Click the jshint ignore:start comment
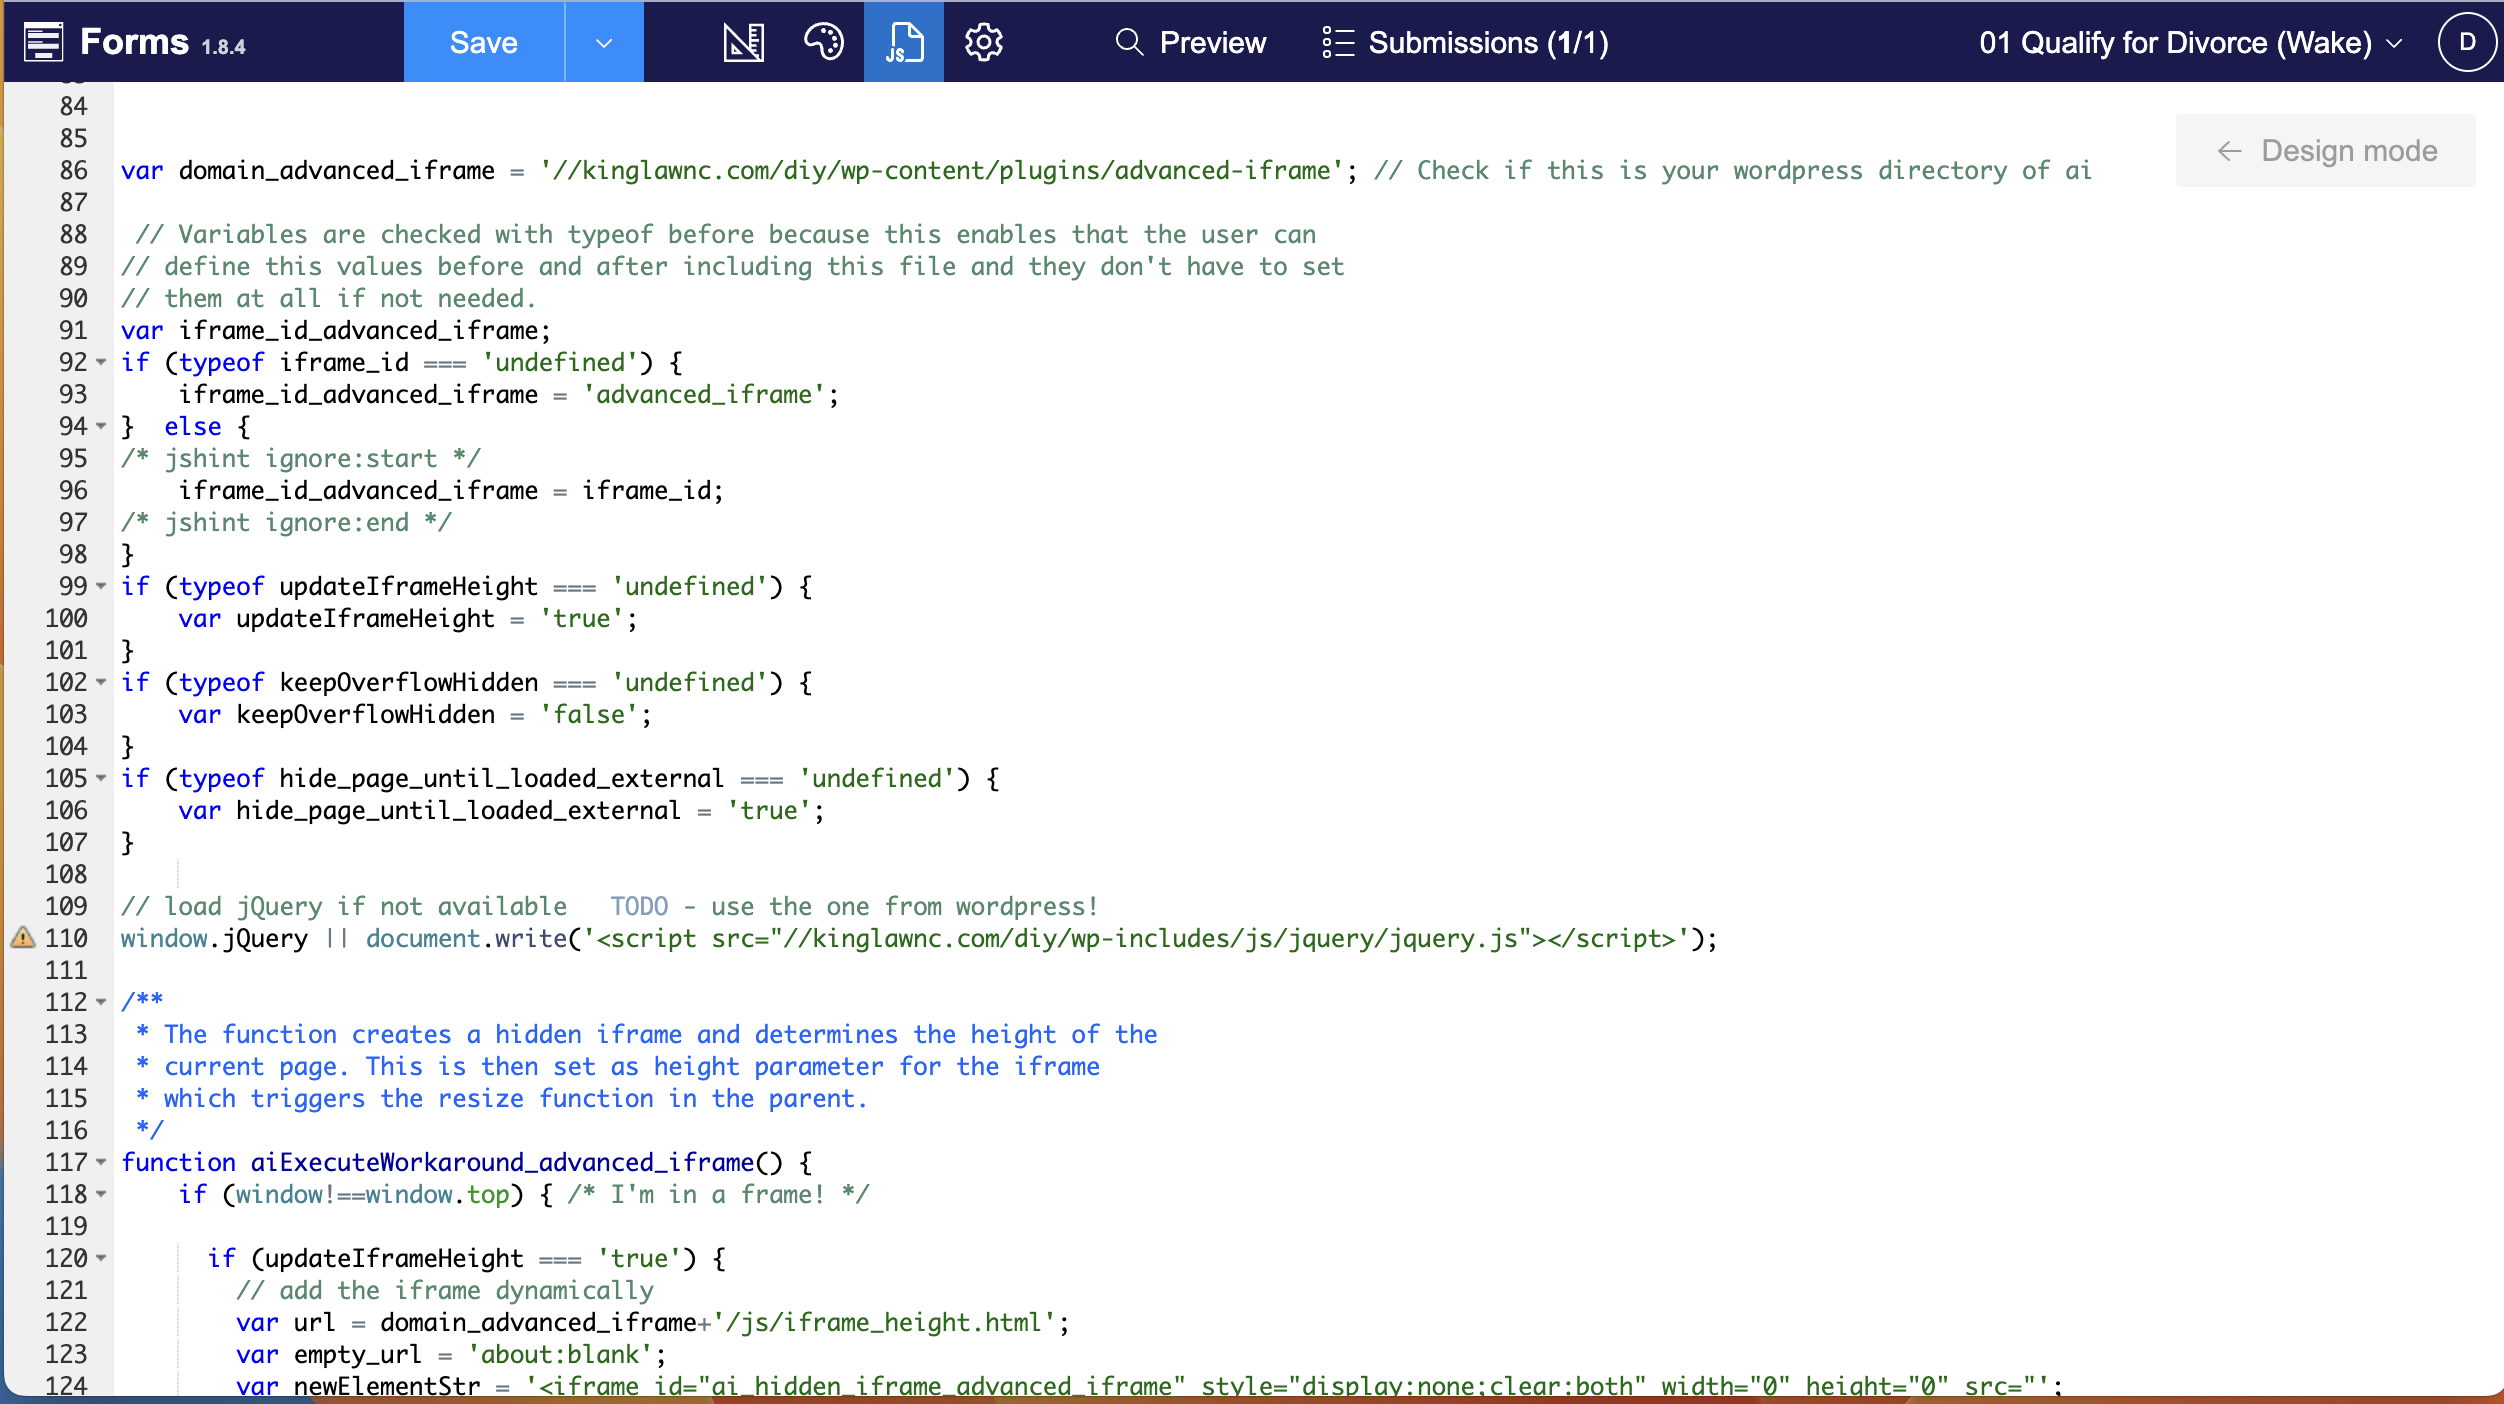This screenshot has width=2504, height=1404. click(301, 458)
